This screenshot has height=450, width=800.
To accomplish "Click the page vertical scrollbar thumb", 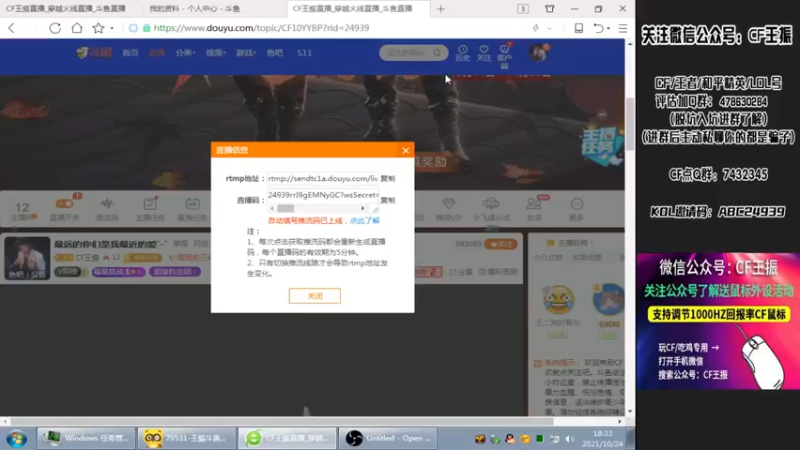I will click(630, 122).
